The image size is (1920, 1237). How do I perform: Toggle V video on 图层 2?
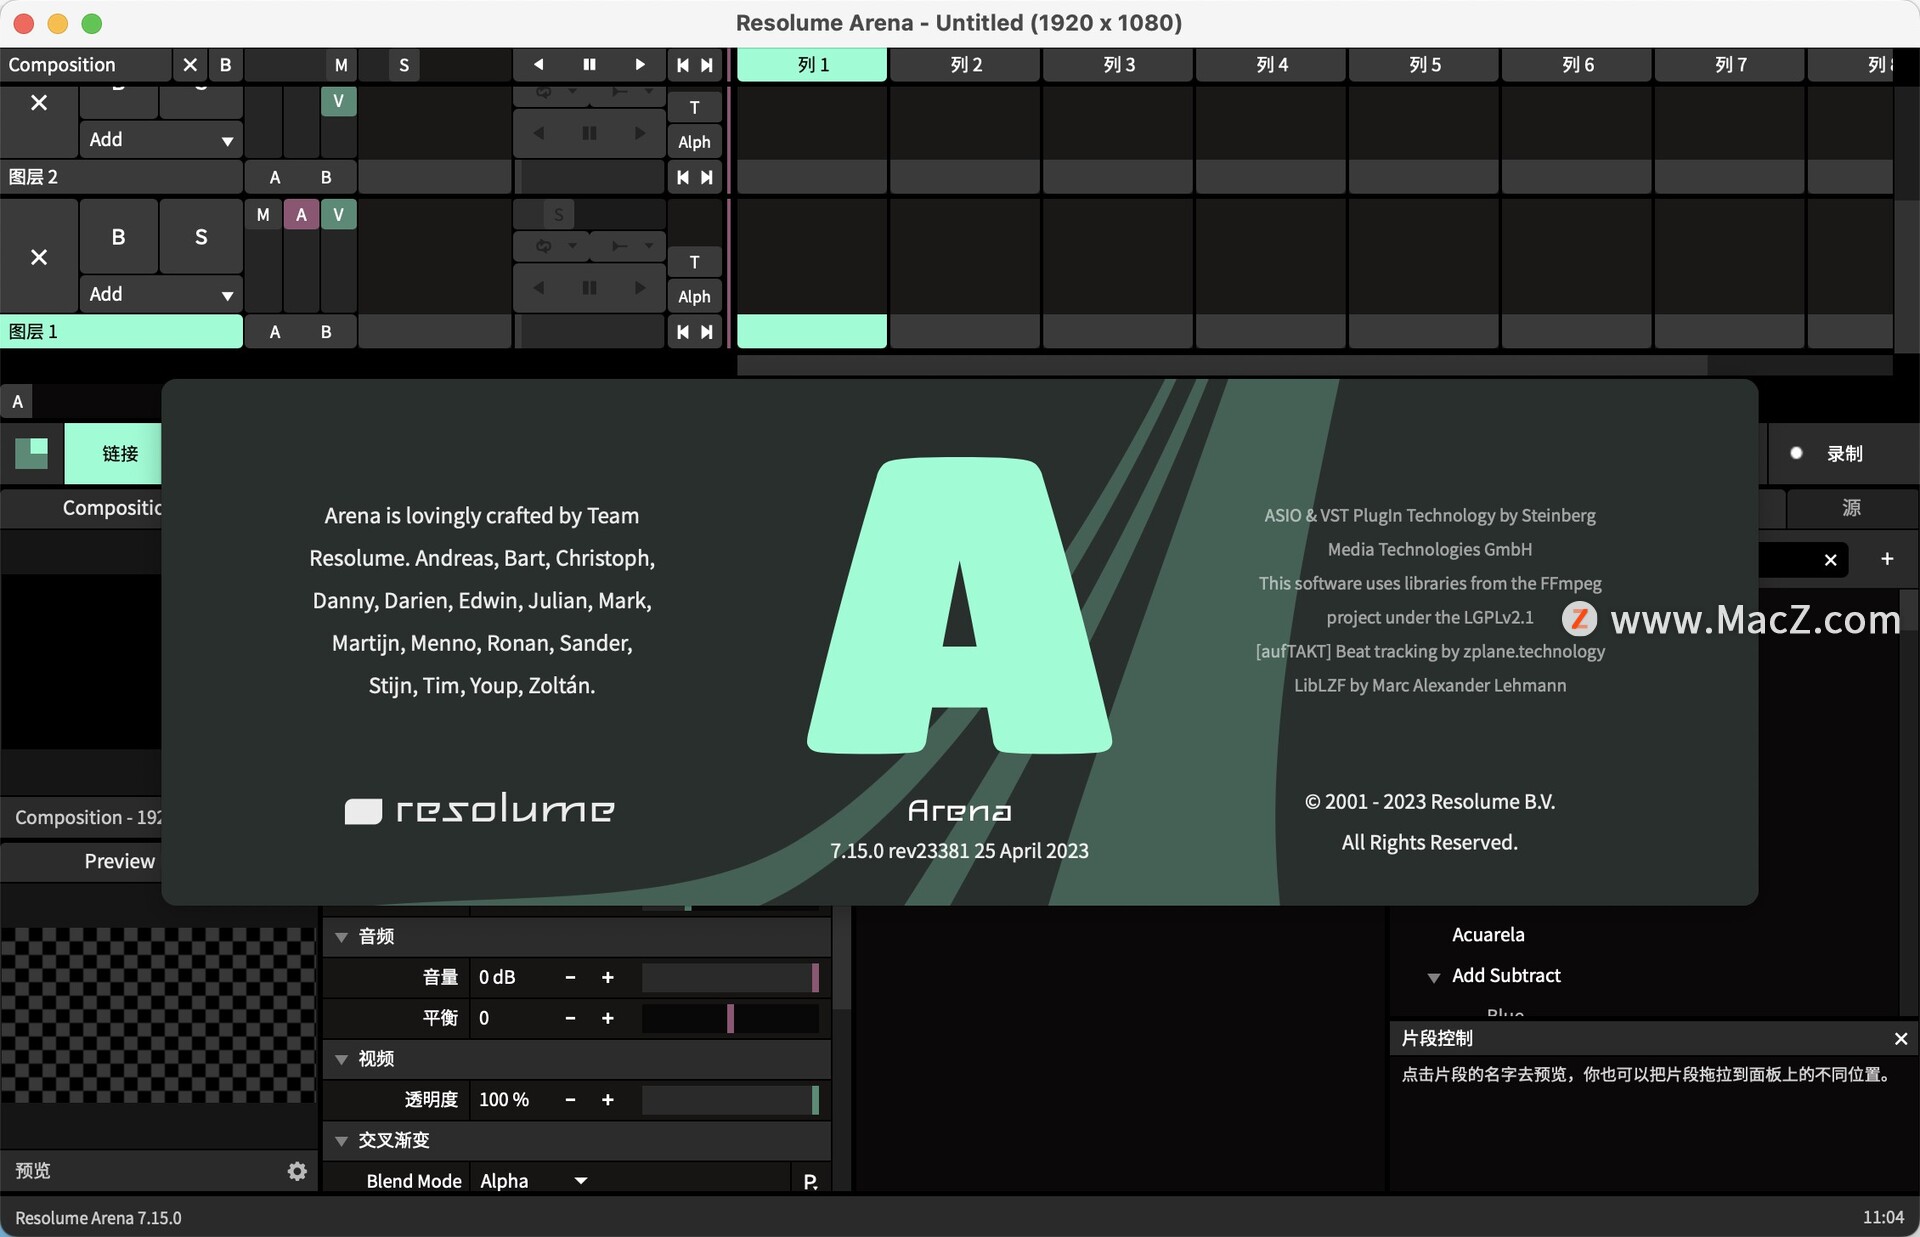(338, 101)
